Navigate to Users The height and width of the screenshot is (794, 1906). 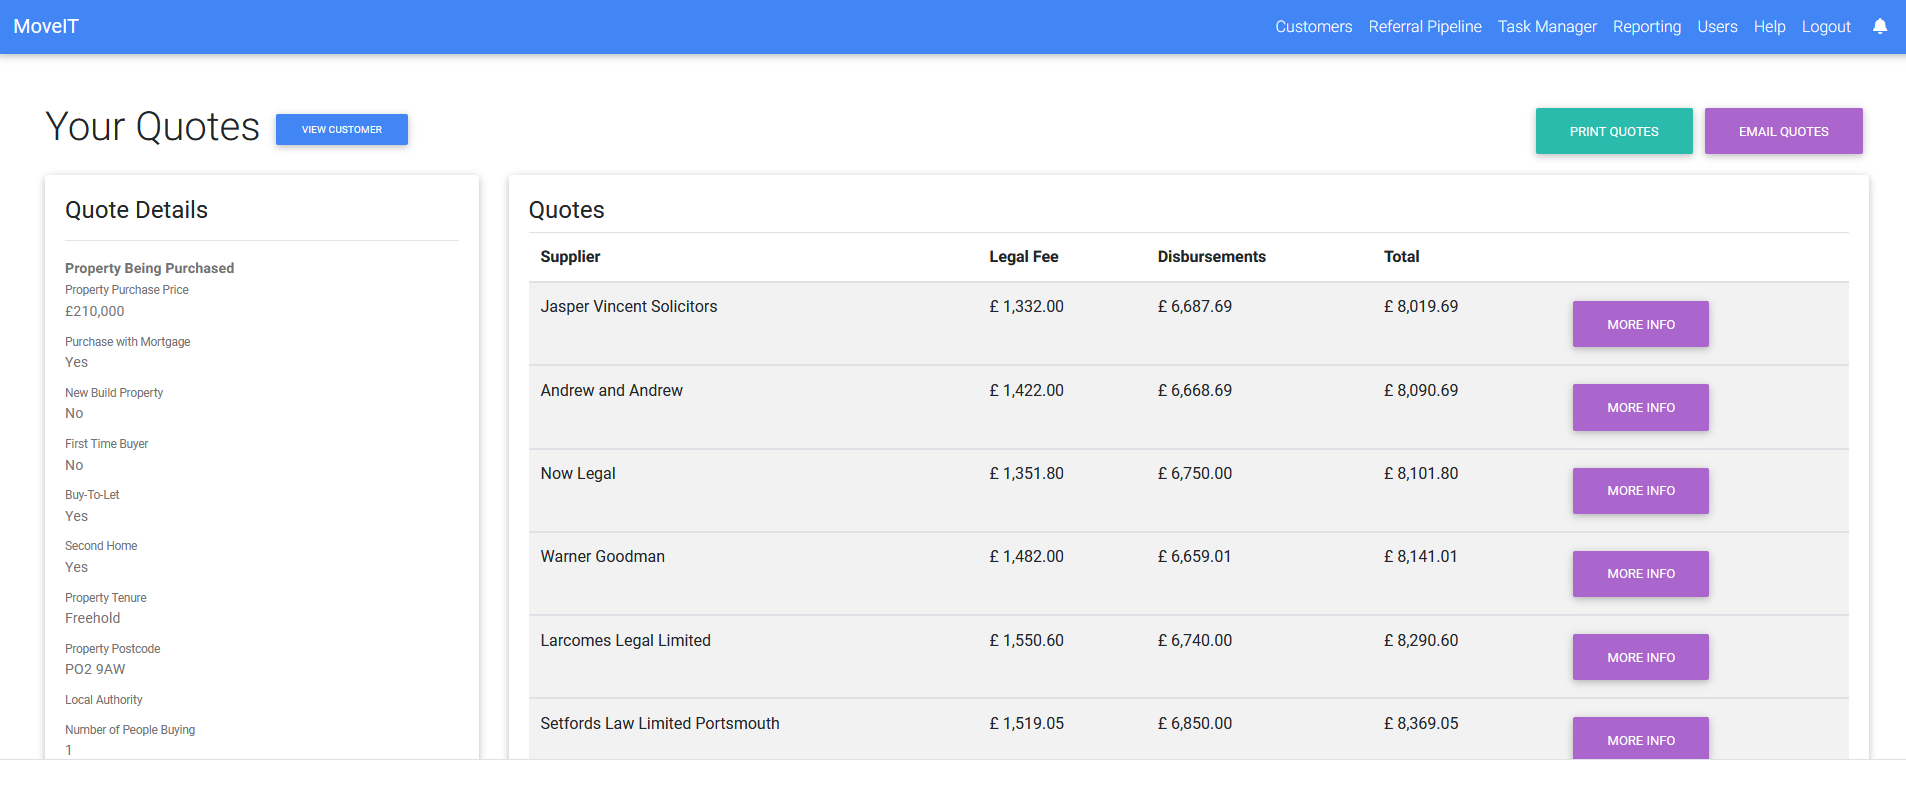click(1717, 26)
